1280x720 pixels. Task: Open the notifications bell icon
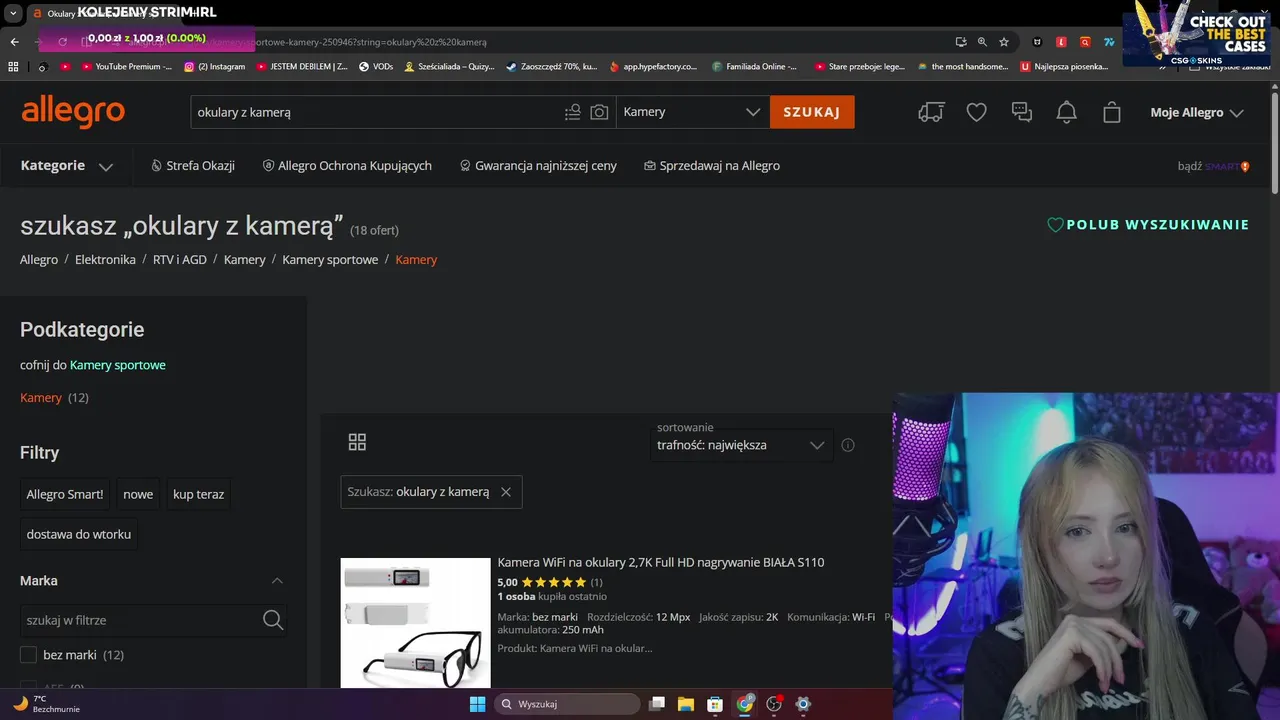coord(1067,112)
